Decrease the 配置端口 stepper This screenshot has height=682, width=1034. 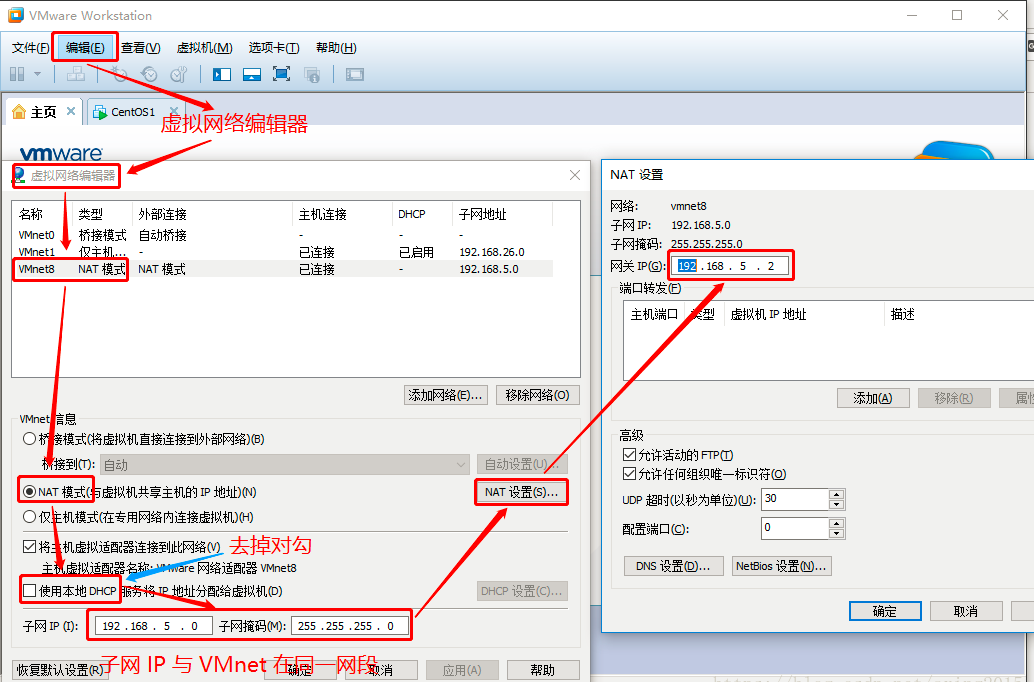point(836,534)
